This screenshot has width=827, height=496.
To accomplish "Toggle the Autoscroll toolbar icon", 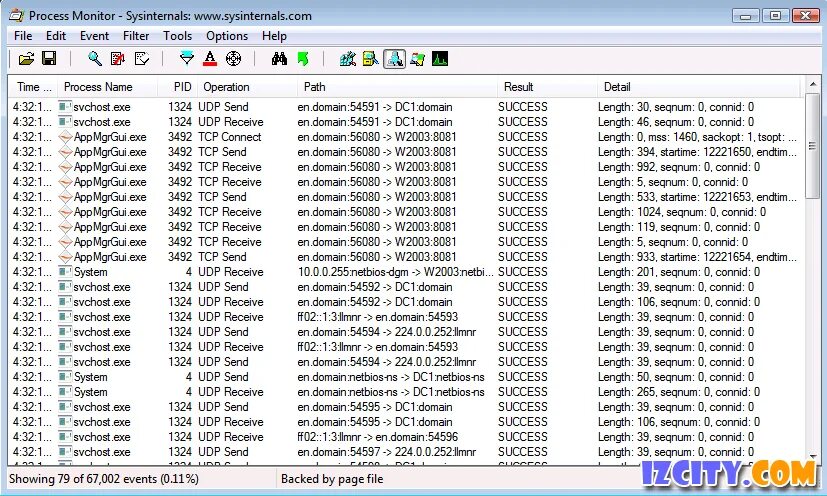I will click(118, 59).
